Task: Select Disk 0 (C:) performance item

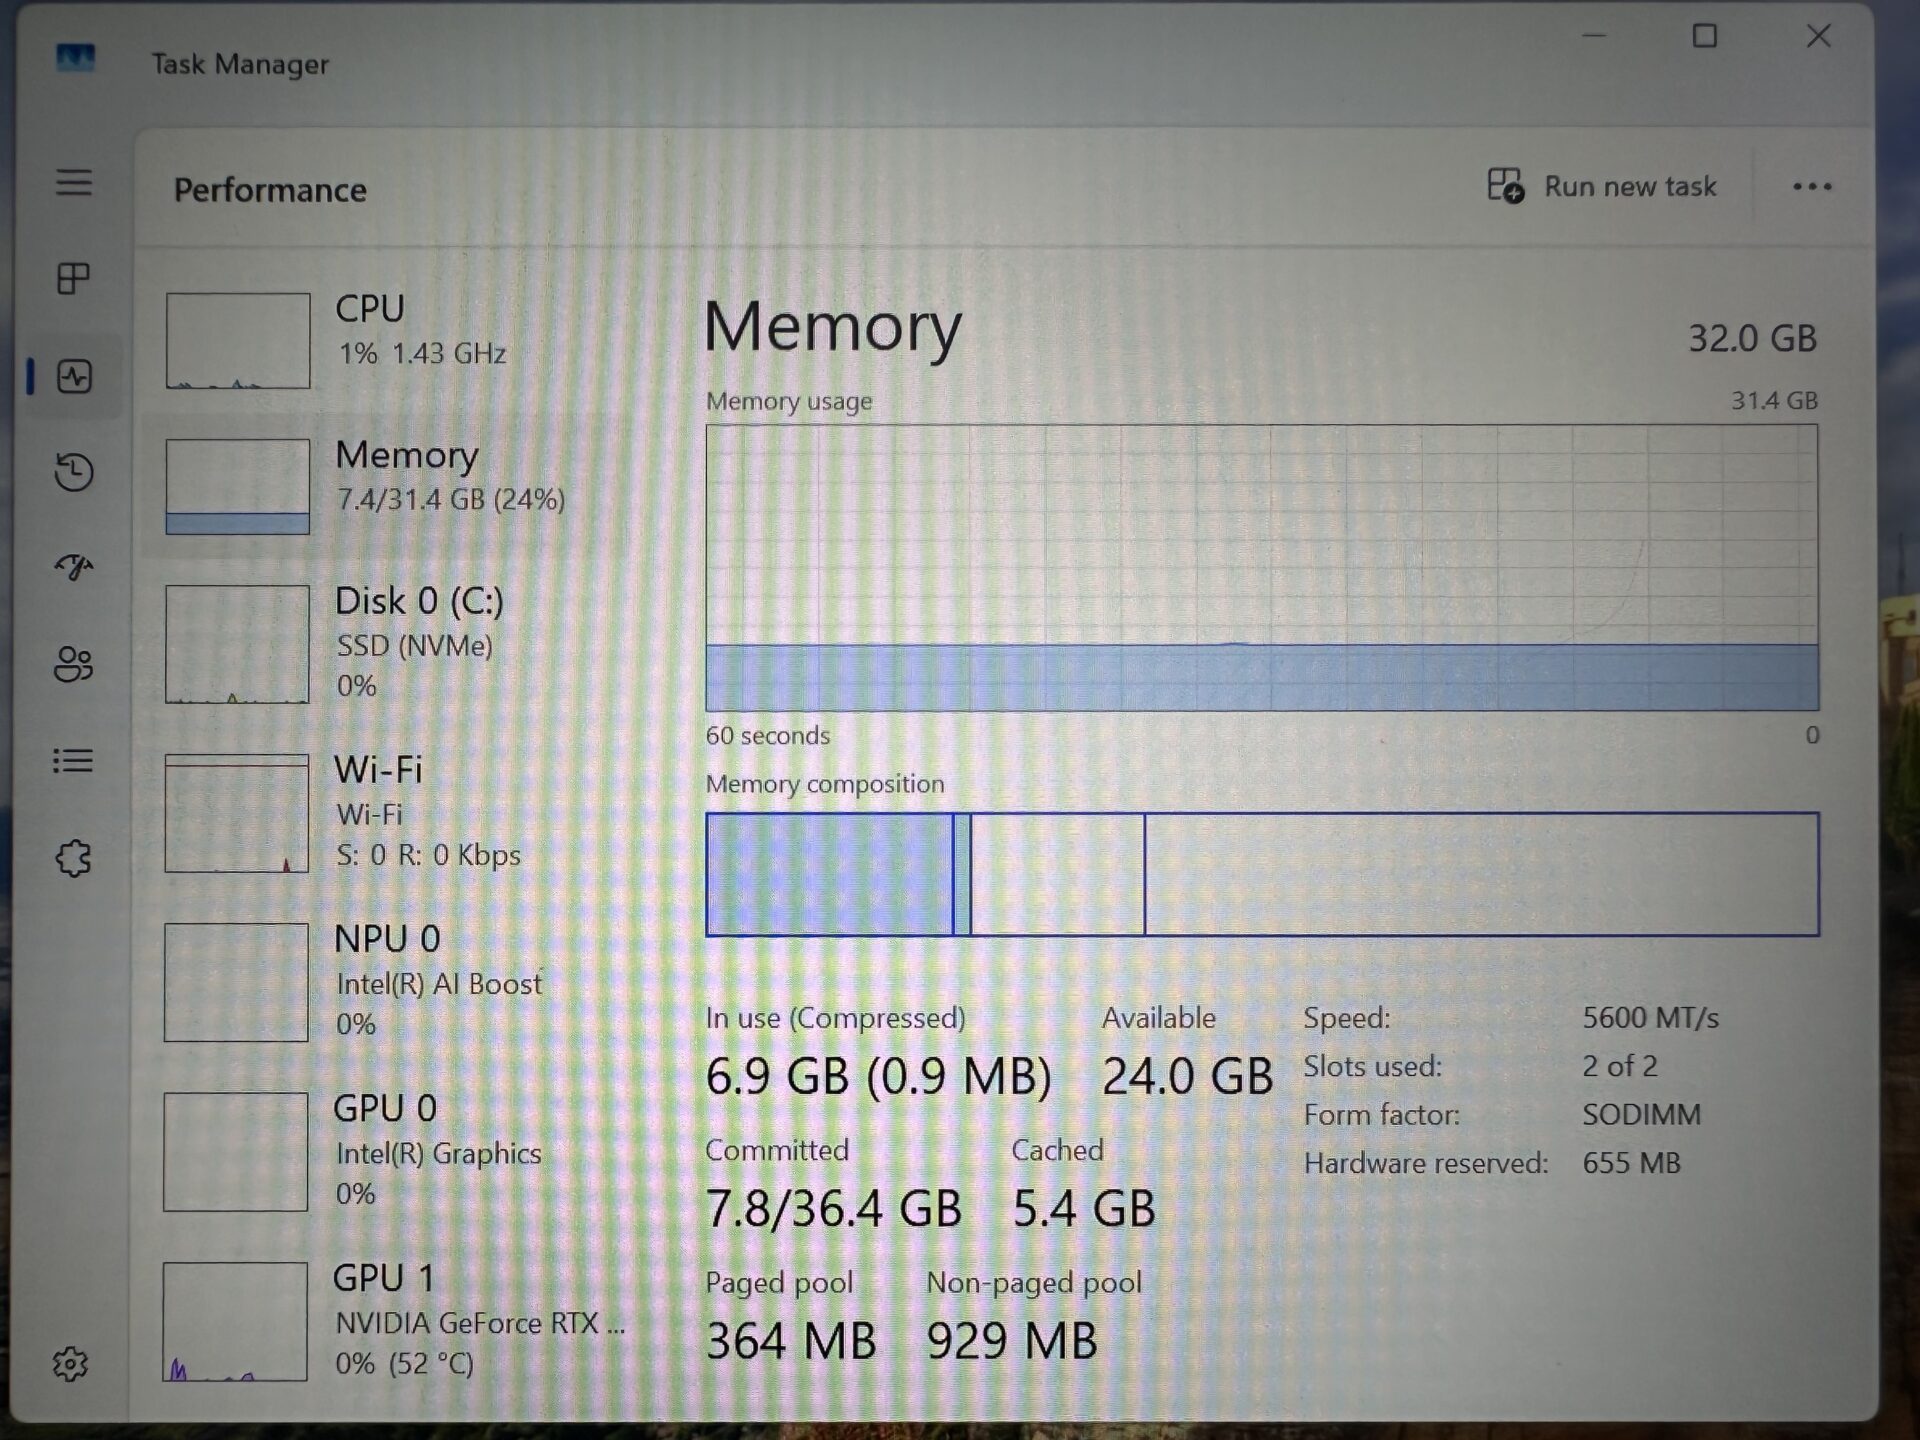Action: 400,643
